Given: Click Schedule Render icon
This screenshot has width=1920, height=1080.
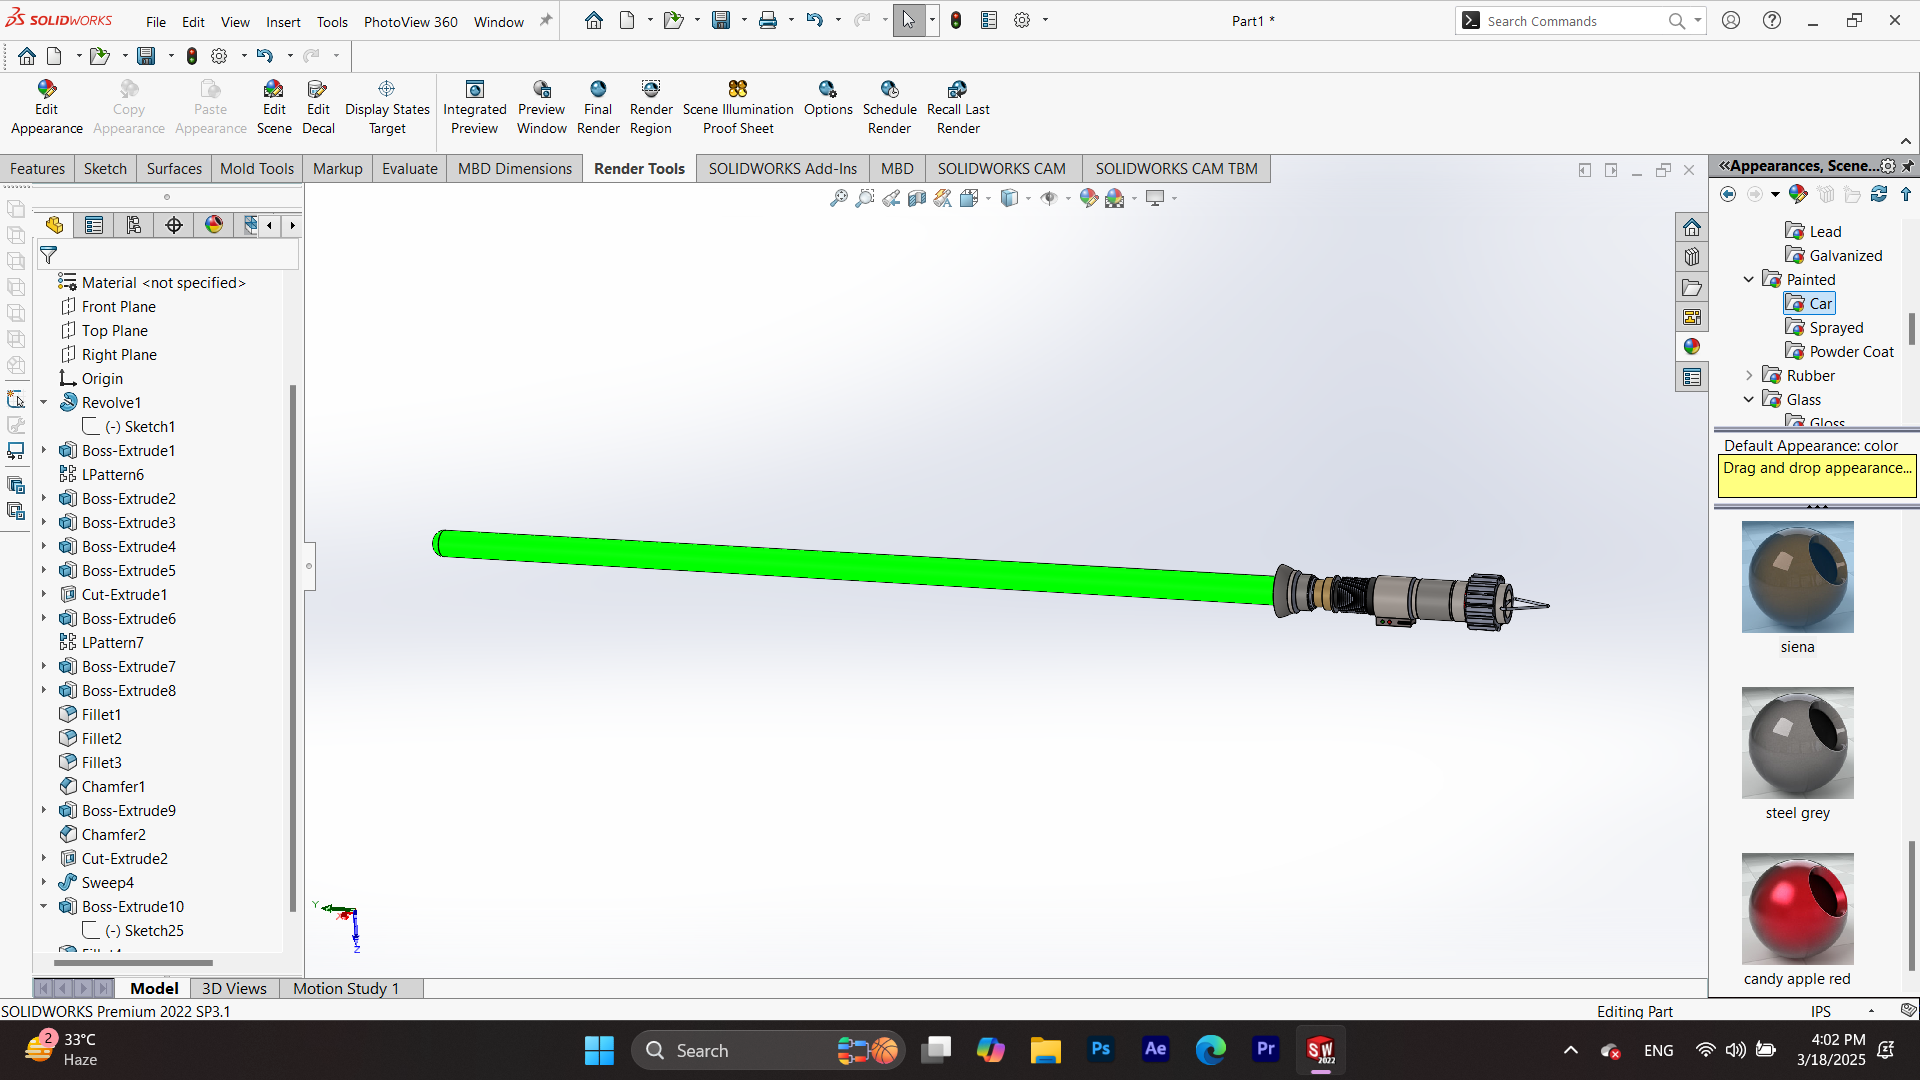Looking at the screenshot, I should click(889, 107).
